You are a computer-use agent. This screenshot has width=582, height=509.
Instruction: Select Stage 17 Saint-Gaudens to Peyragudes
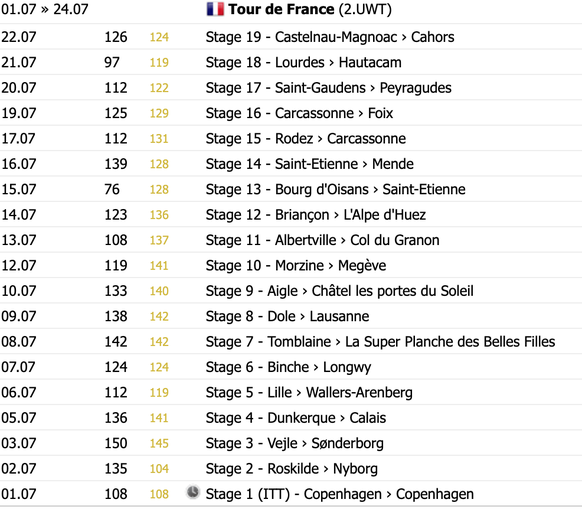click(328, 88)
